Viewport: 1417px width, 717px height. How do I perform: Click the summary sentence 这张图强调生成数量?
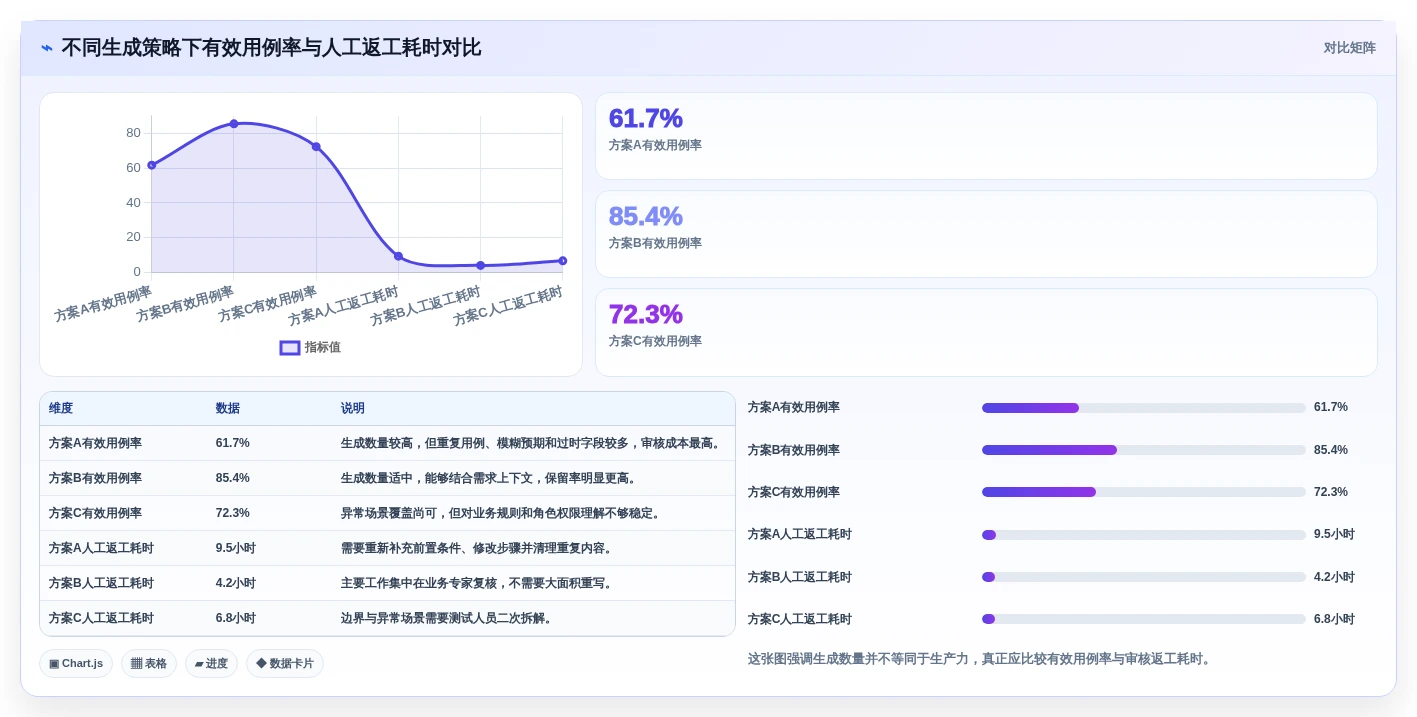click(981, 659)
